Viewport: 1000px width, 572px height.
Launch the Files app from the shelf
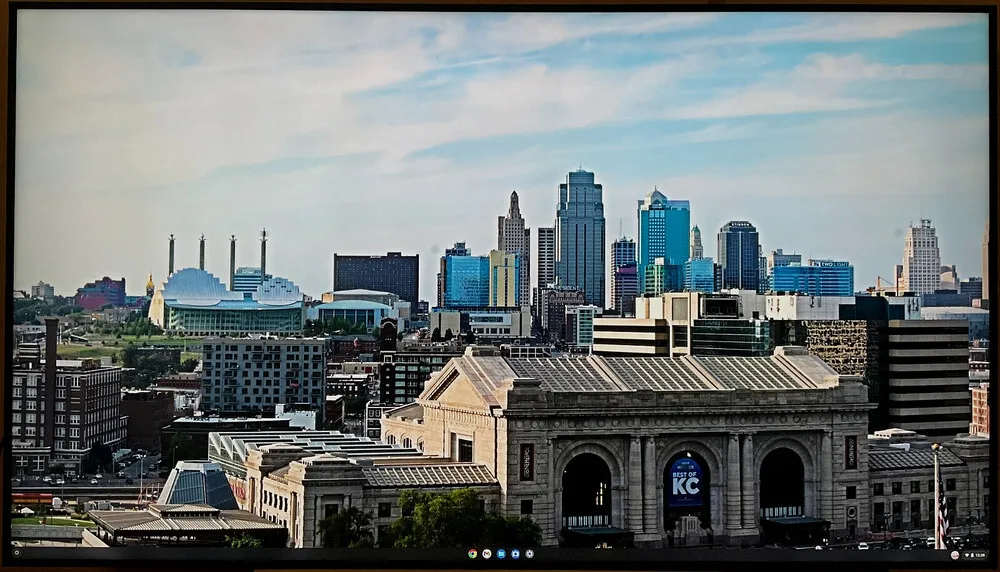pos(501,554)
